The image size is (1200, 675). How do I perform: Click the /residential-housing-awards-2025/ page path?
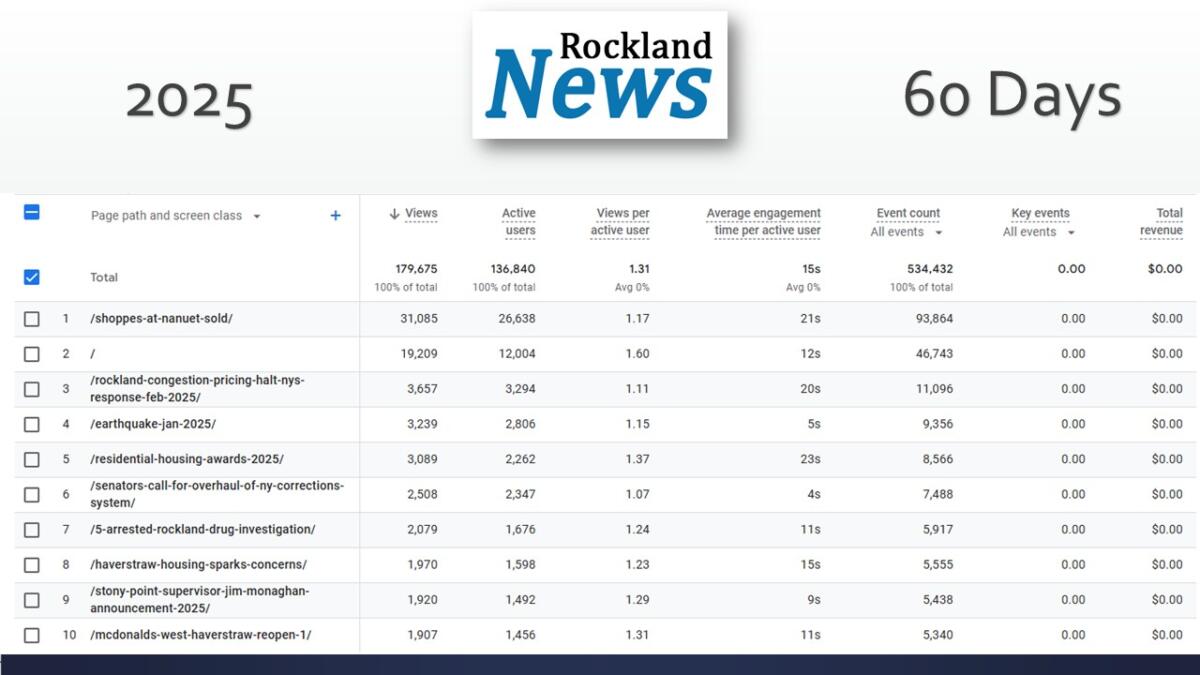187,459
